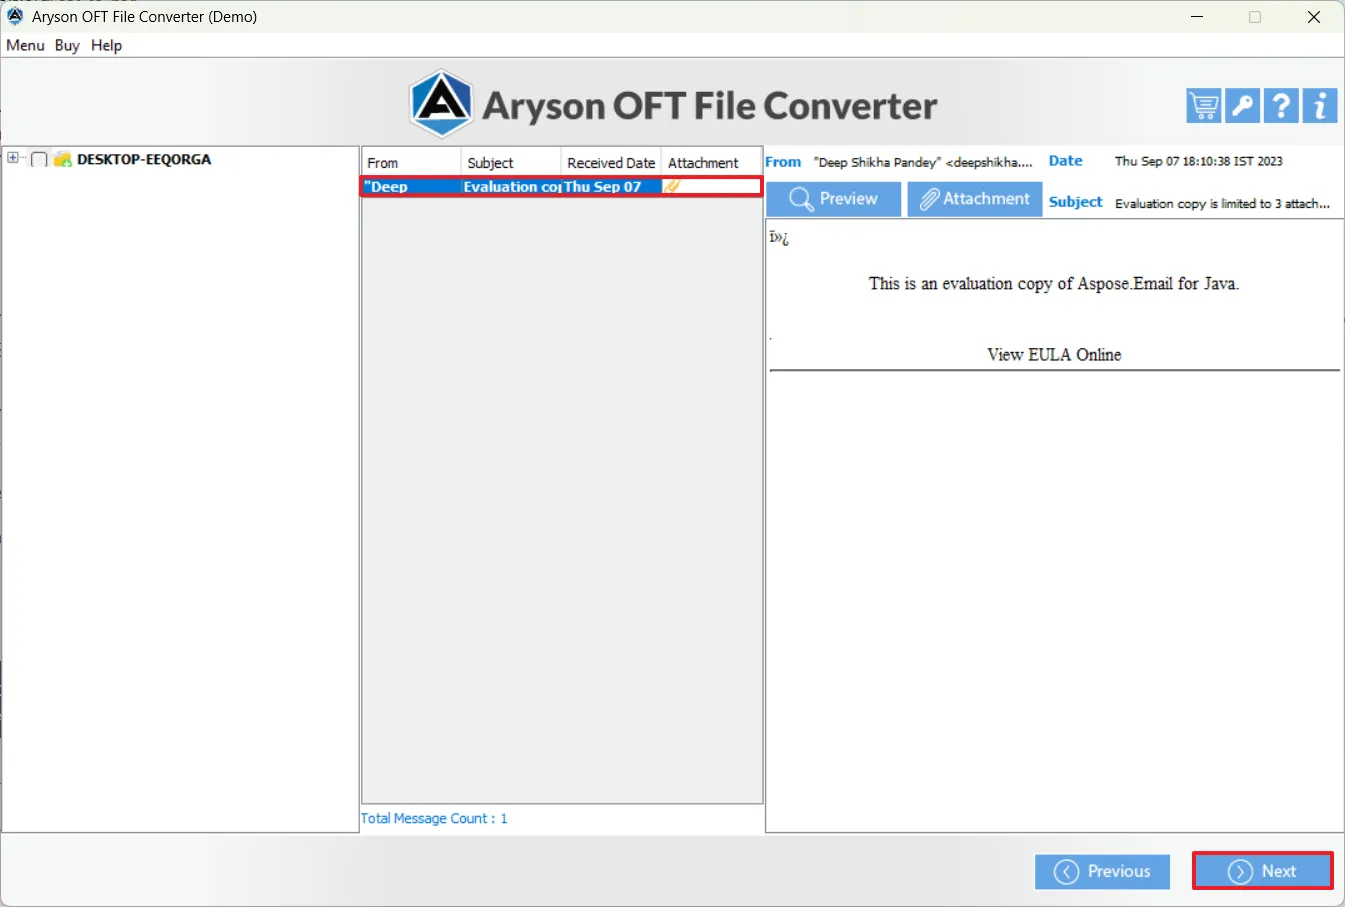
Task: Click View EULA Online link
Action: click(x=1054, y=355)
